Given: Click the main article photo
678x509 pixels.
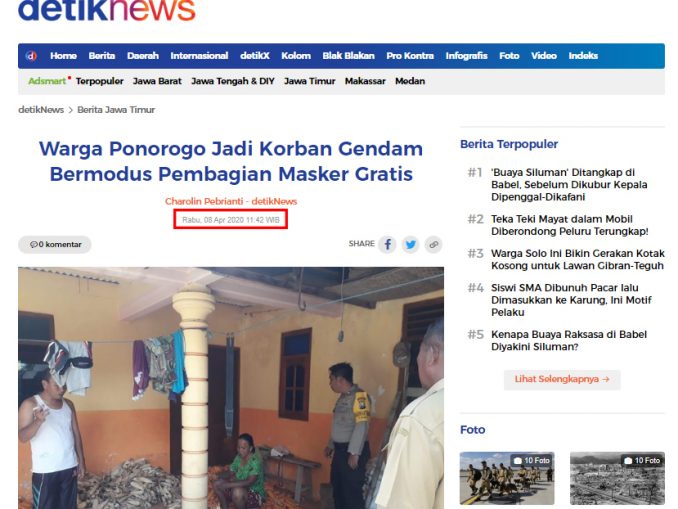Looking at the screenshot, I should (x=231, y=388).
